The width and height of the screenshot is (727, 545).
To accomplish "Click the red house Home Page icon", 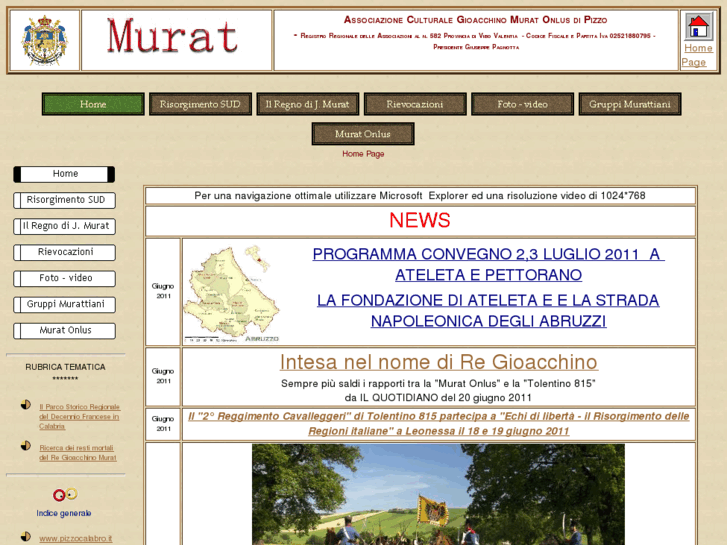I will point(698,26).
